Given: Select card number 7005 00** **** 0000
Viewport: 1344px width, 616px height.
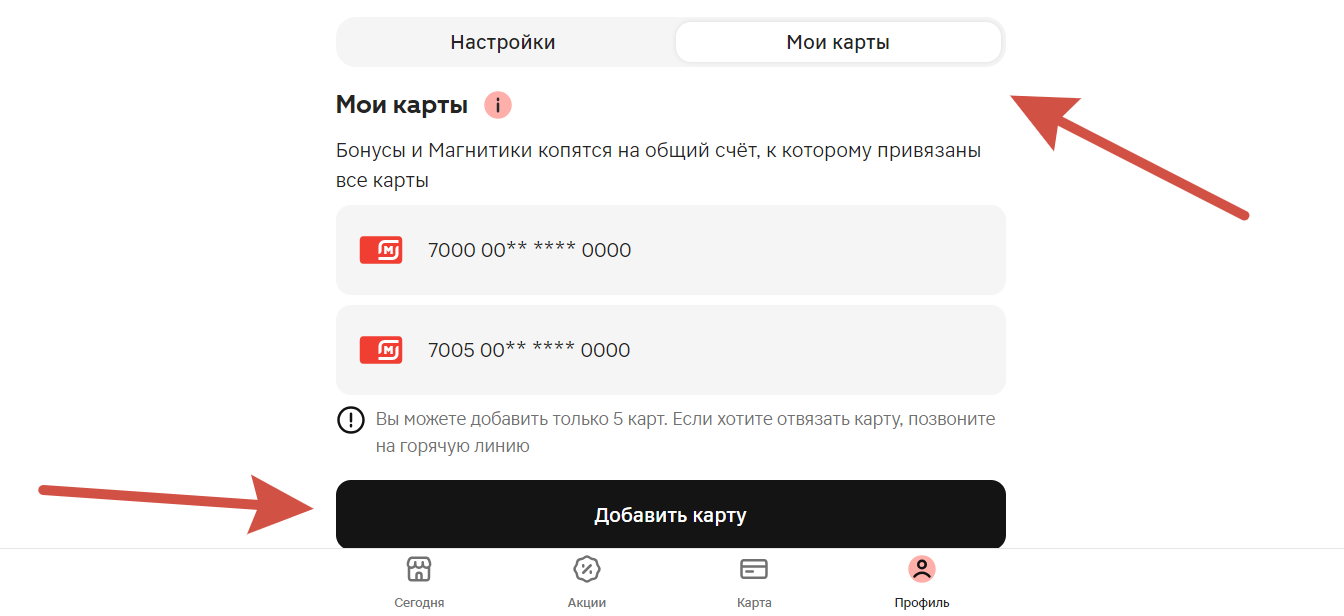Looking at the screenshot, I should pos(529,350).
